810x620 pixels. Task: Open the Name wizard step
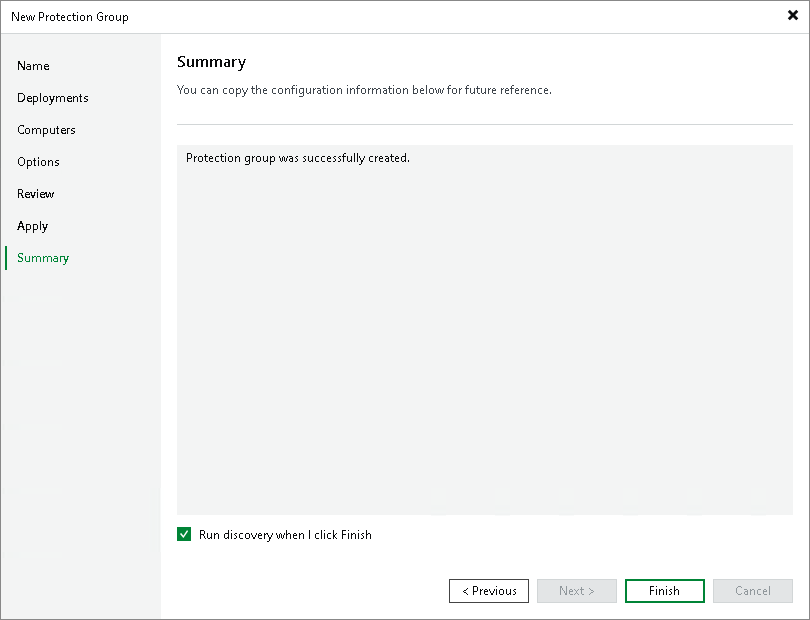(33, 66)
